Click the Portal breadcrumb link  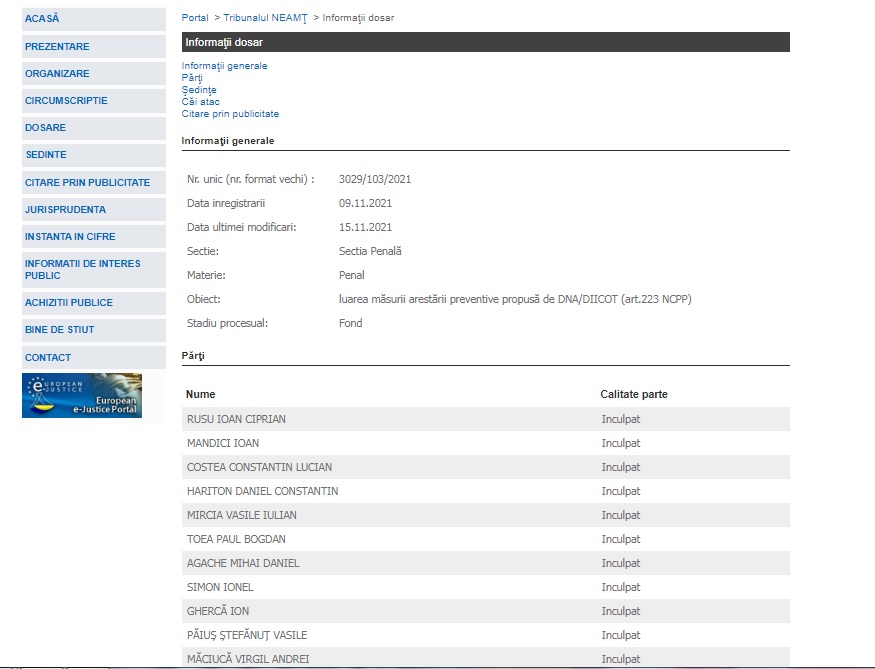pyautogui.click(x=195, y=18)
